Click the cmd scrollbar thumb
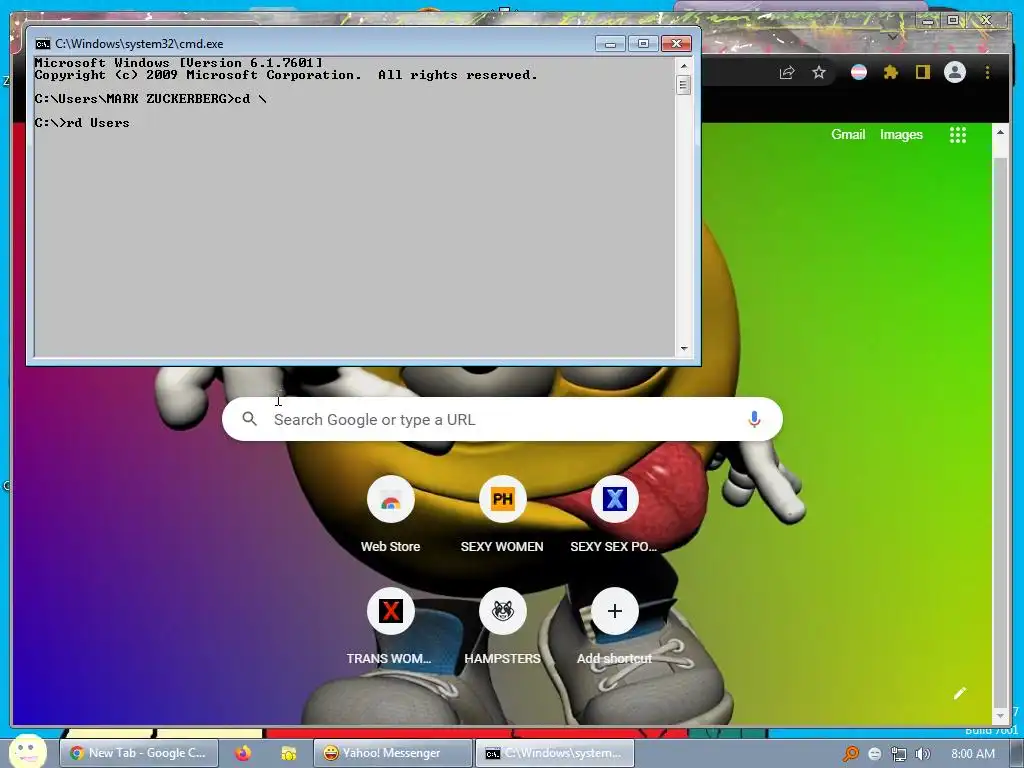The height and width of the screenshot is (768, 1024). tap(684, 85)
